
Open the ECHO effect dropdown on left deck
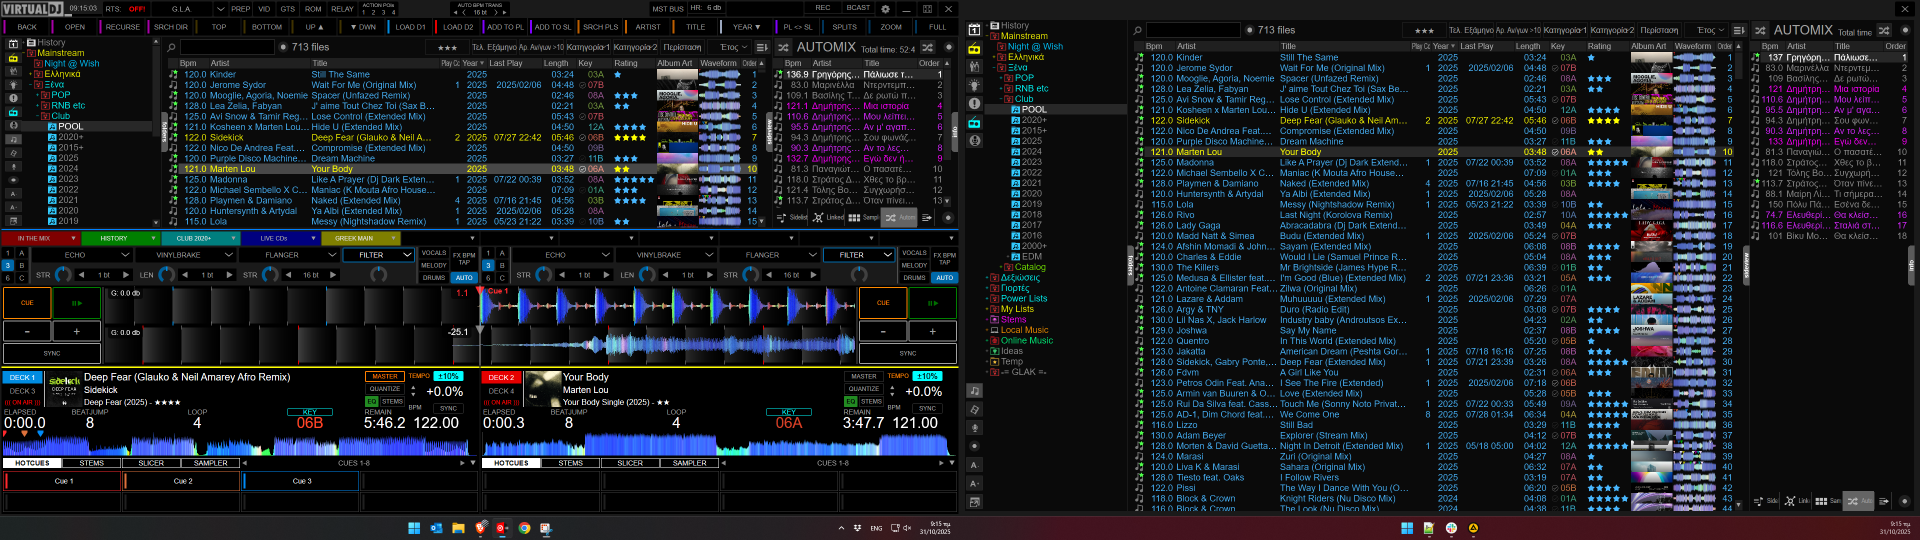(x=125, y=255)
